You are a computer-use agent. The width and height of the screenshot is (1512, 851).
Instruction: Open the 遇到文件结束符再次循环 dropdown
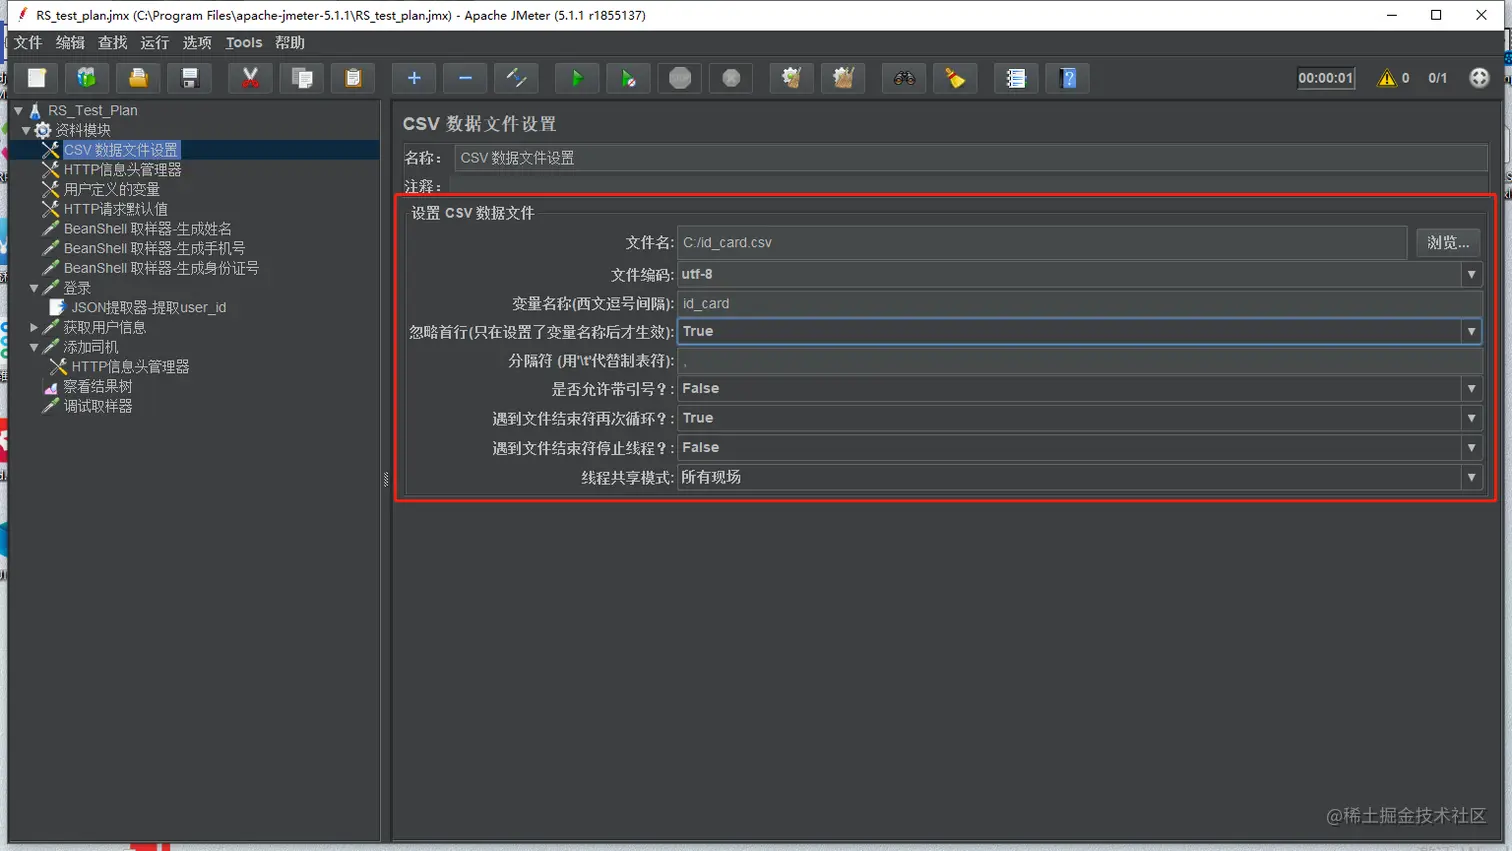point(1079,418)
